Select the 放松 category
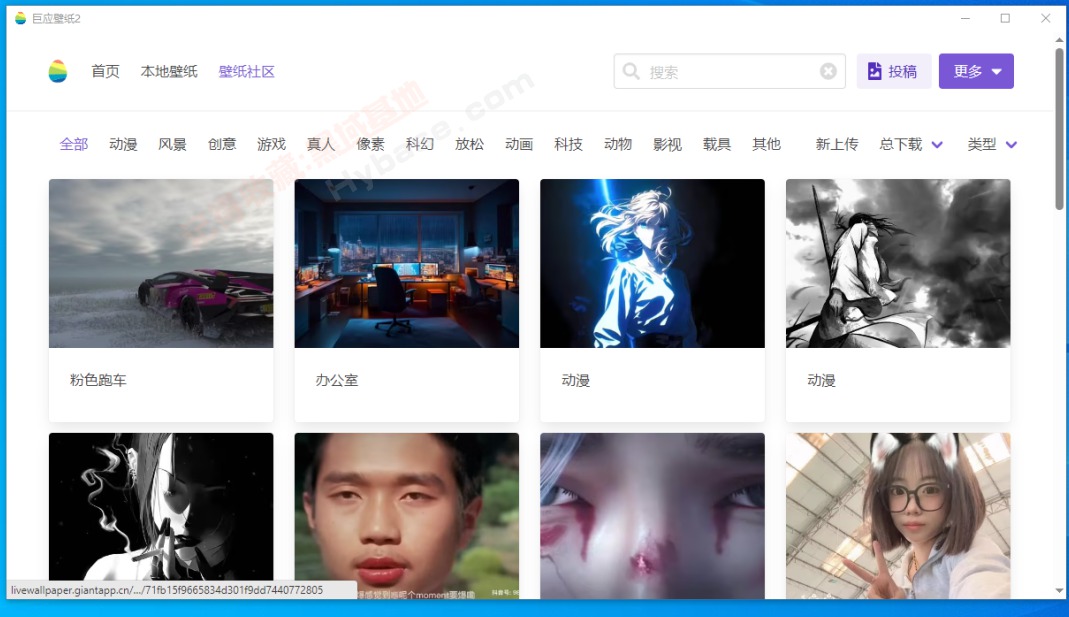The width and height of the screenshot is (1069, 617). pos(470,145)
